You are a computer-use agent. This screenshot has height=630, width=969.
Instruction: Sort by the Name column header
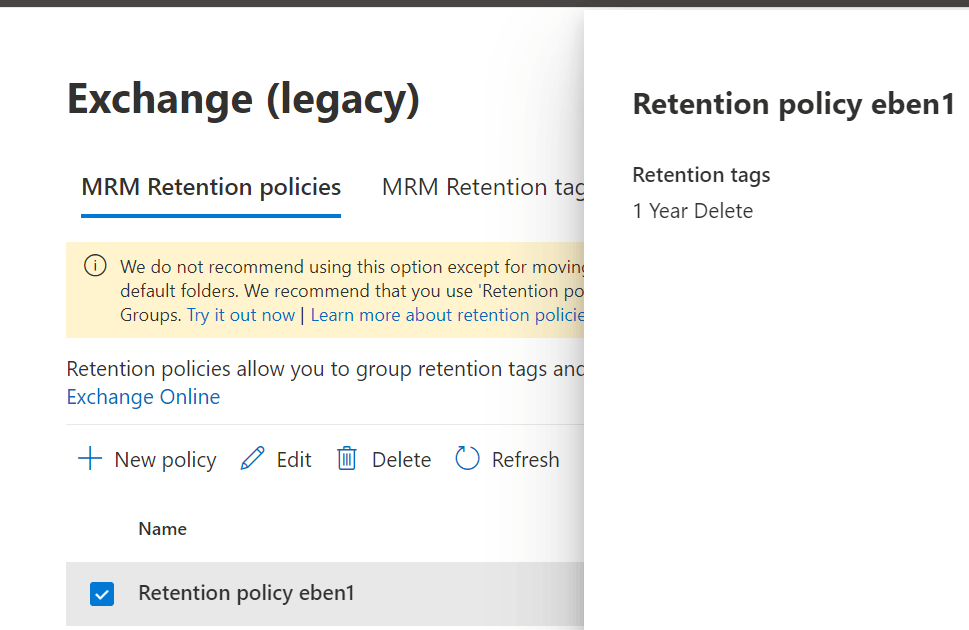point(162,529)
